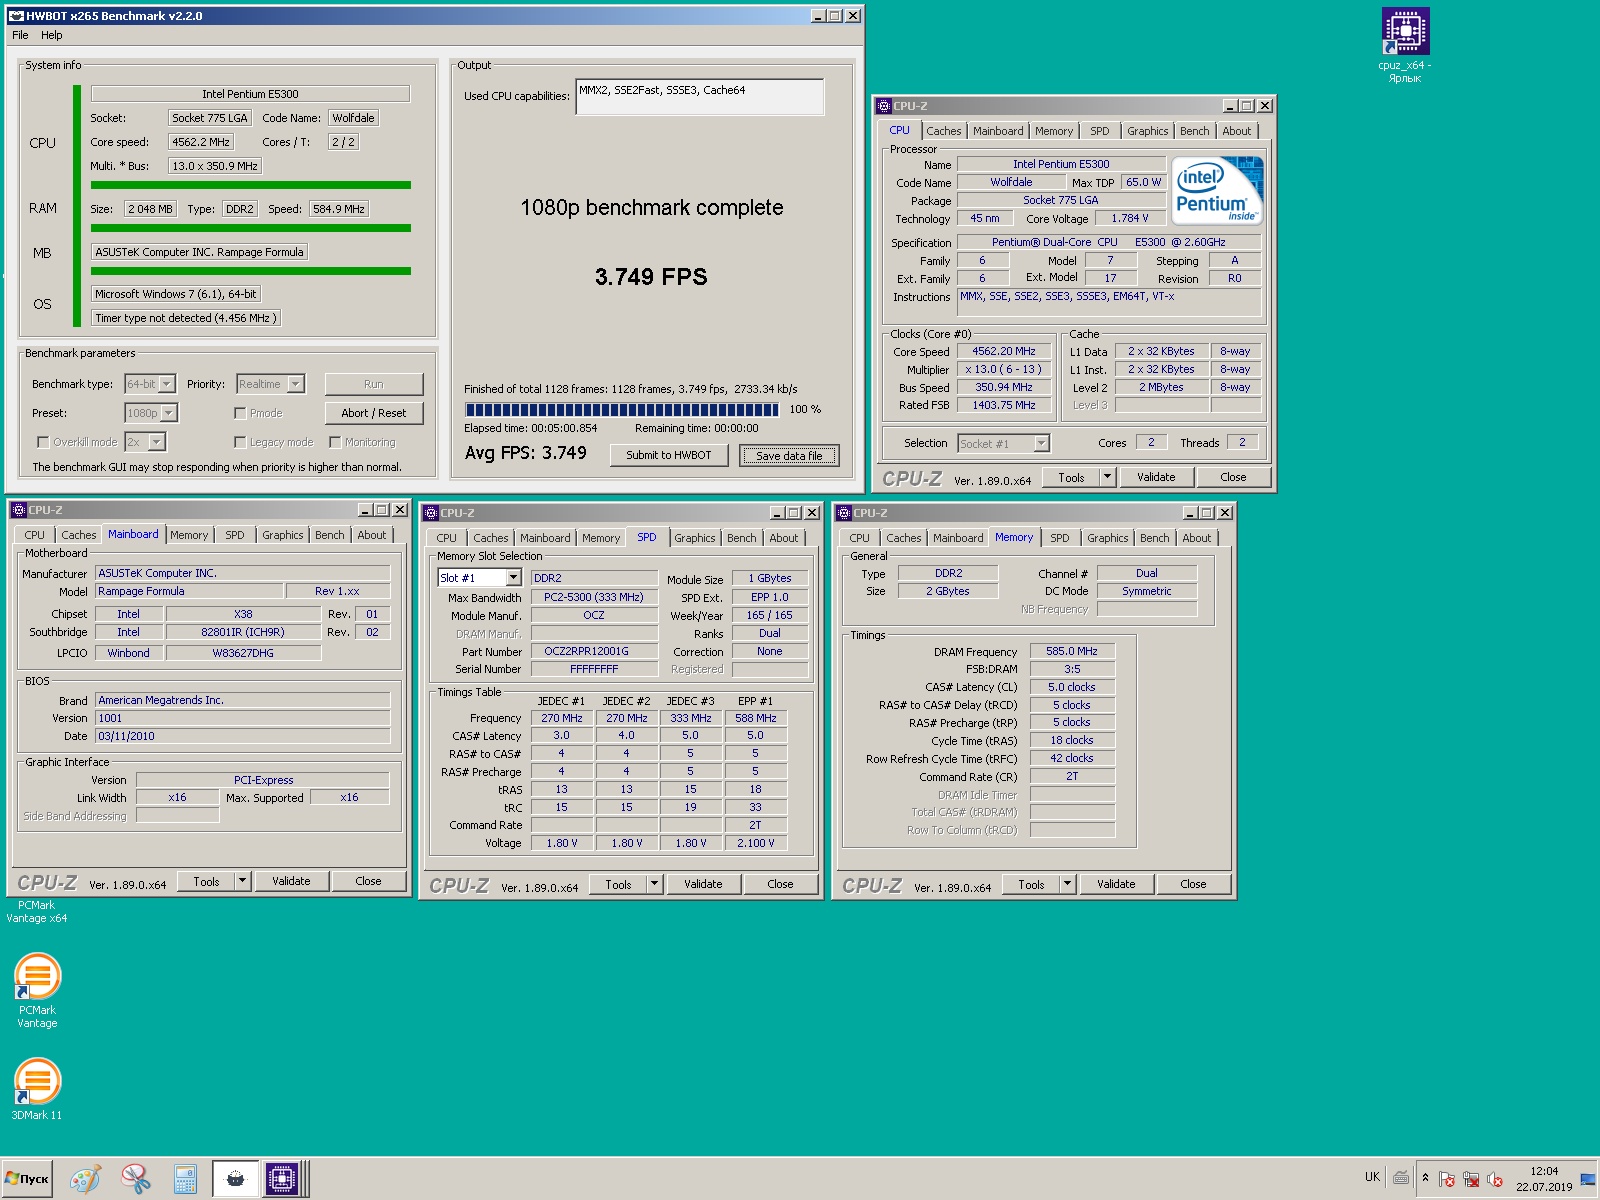Click Save data file button
This screenshot has width=1600, height=1200.
tap(789, 456)
